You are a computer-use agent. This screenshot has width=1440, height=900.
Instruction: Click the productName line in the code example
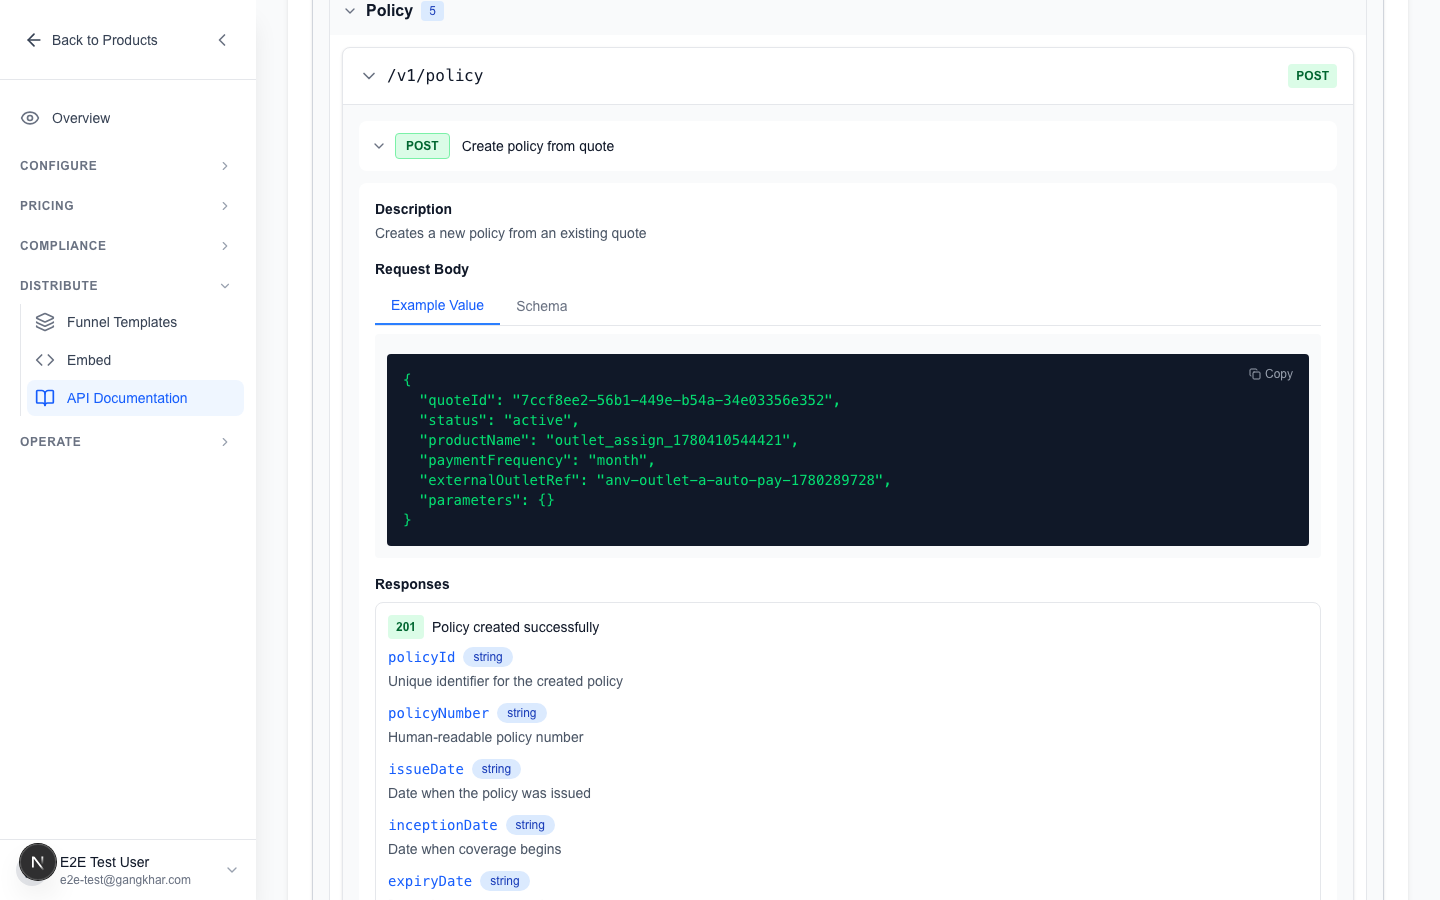point(609,440)
